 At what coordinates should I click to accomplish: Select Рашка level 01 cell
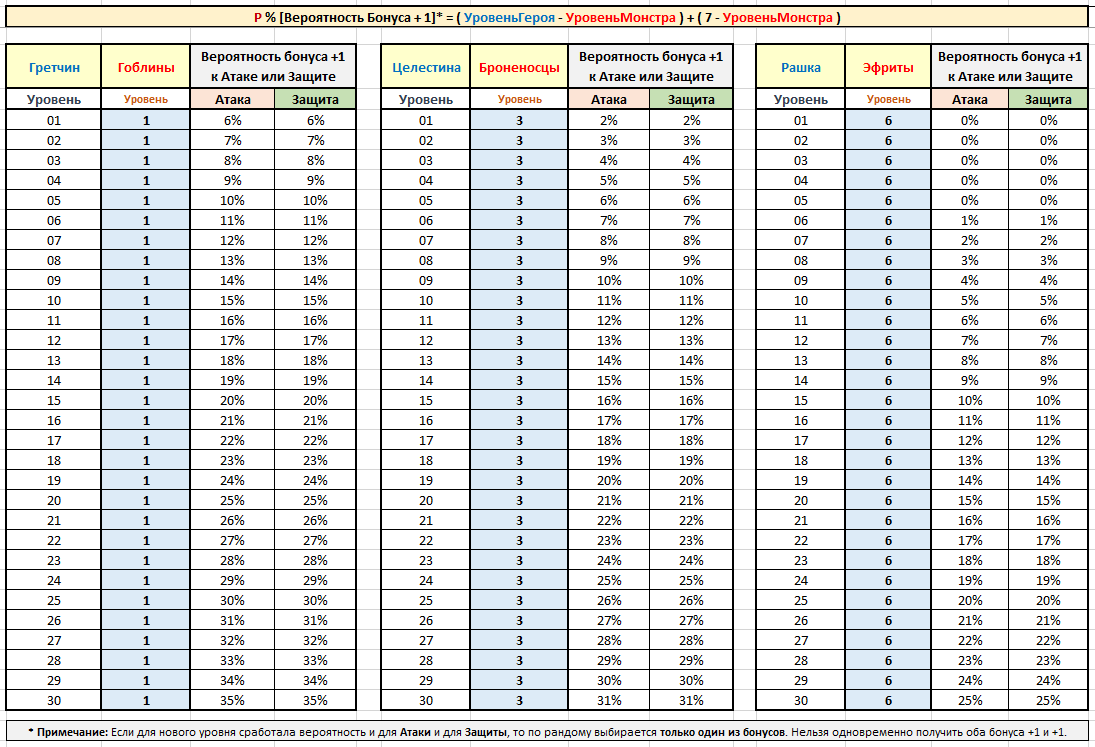coord(800,120)
